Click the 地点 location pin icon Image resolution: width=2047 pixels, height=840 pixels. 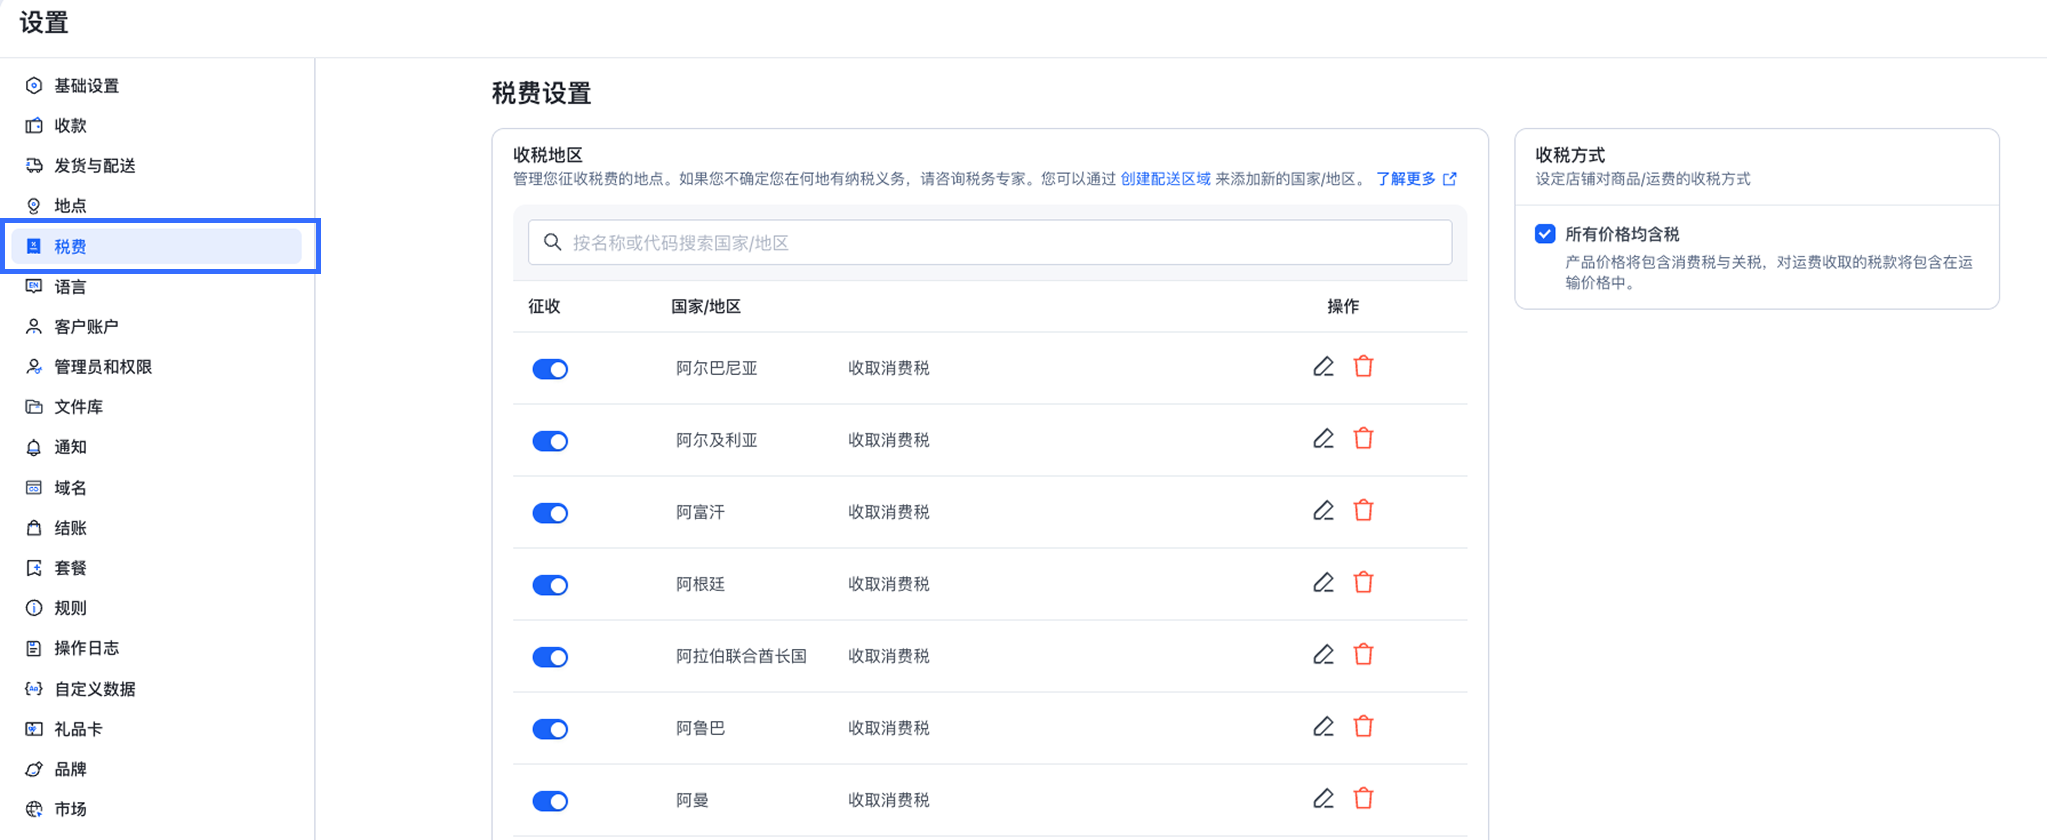click(x=34, y=205)
